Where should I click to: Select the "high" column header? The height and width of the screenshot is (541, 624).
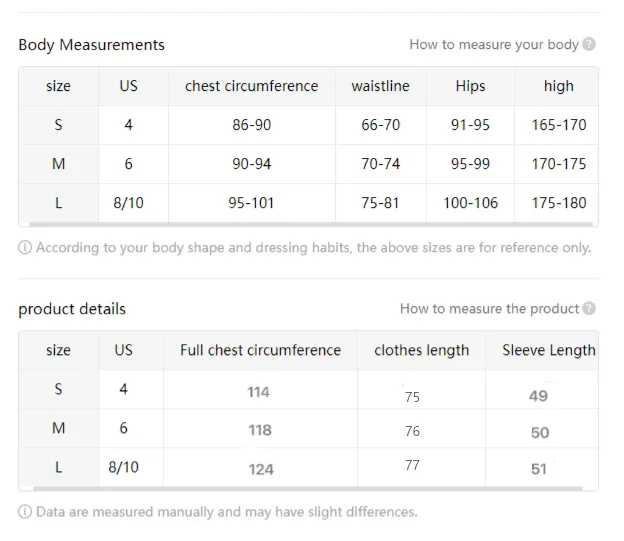(x=558, y=86)
